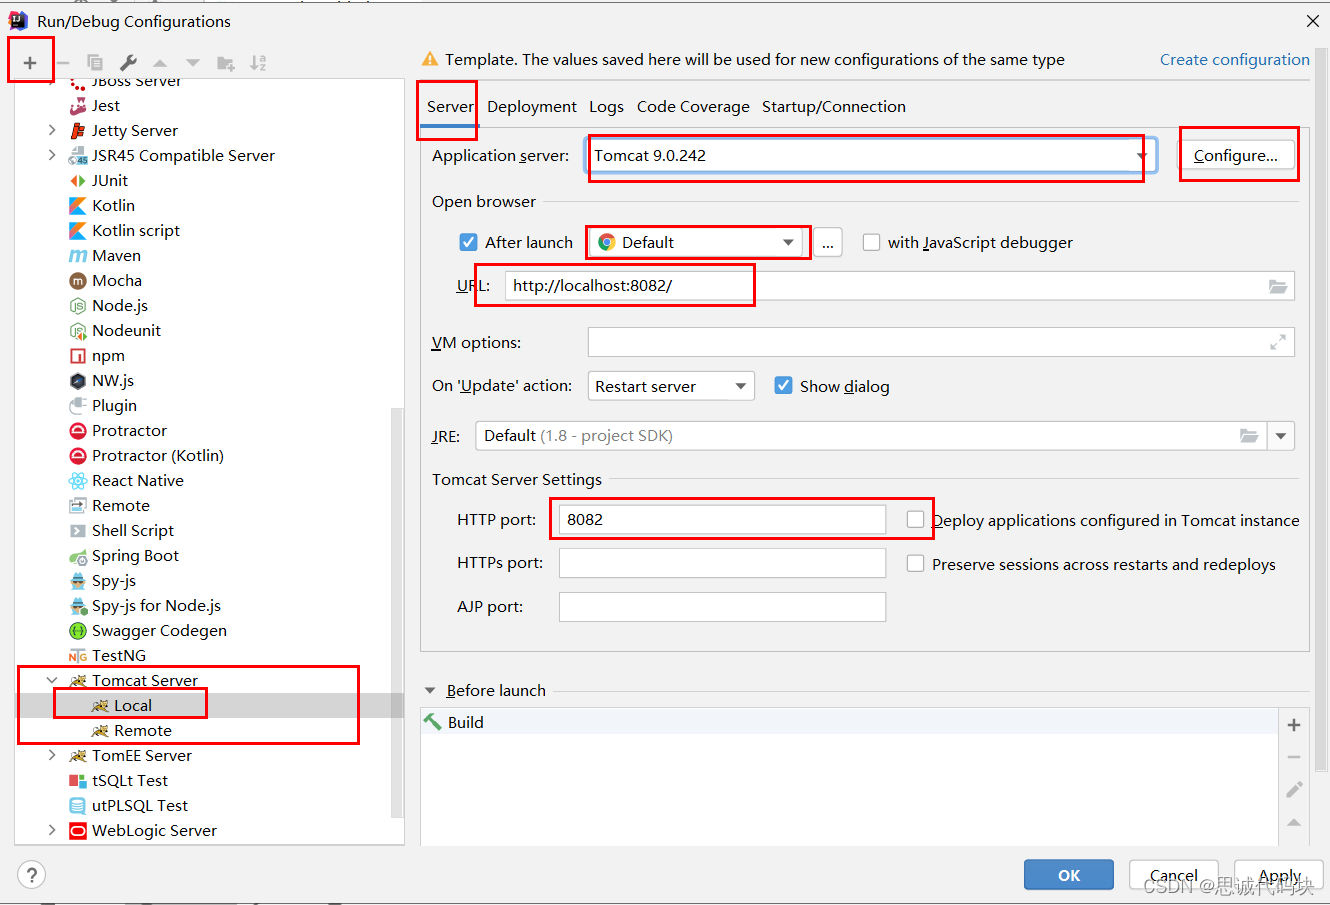Click the OK button
This screenshot has height=905, width=1330.
pos(1069,875)
